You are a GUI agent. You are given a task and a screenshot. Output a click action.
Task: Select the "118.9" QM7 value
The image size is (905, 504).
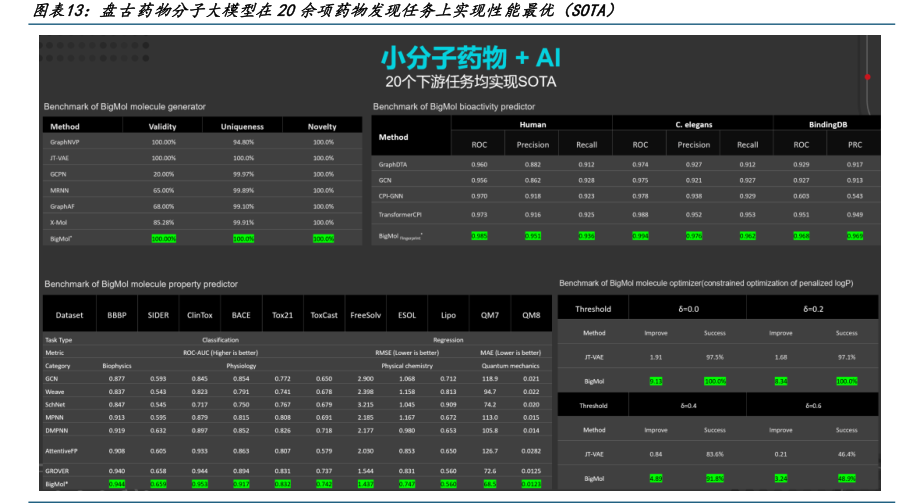(x=490, y=379)
